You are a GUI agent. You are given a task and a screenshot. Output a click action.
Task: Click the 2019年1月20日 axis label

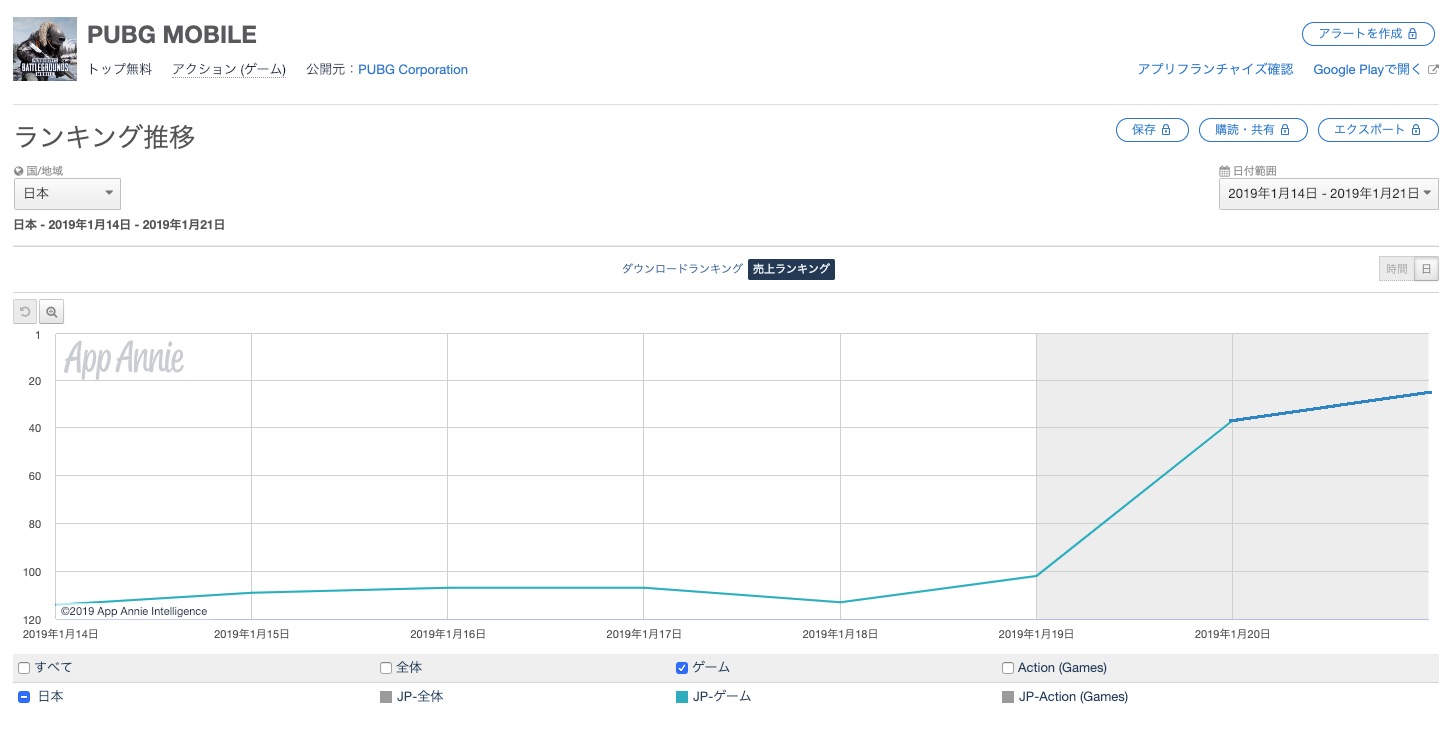tap(1232, 634)
